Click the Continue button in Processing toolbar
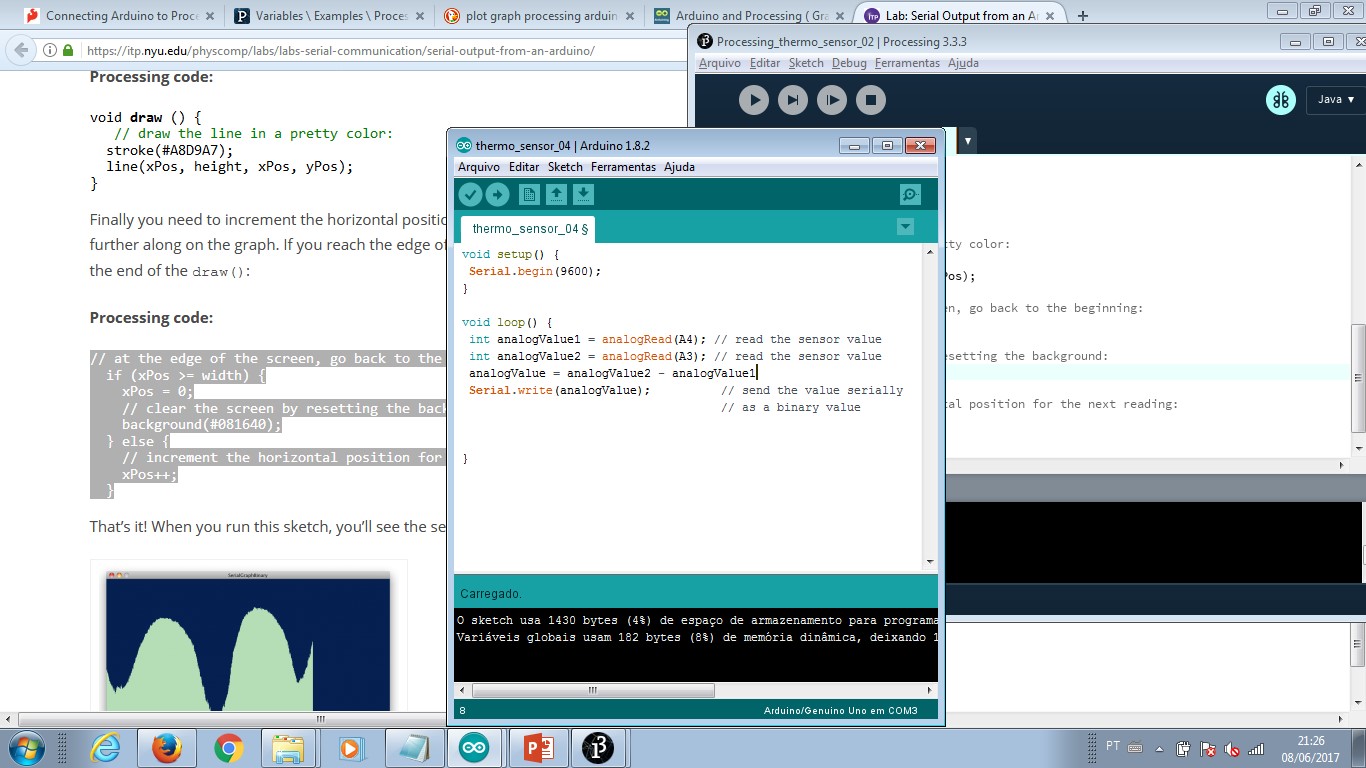 [832, 100]
